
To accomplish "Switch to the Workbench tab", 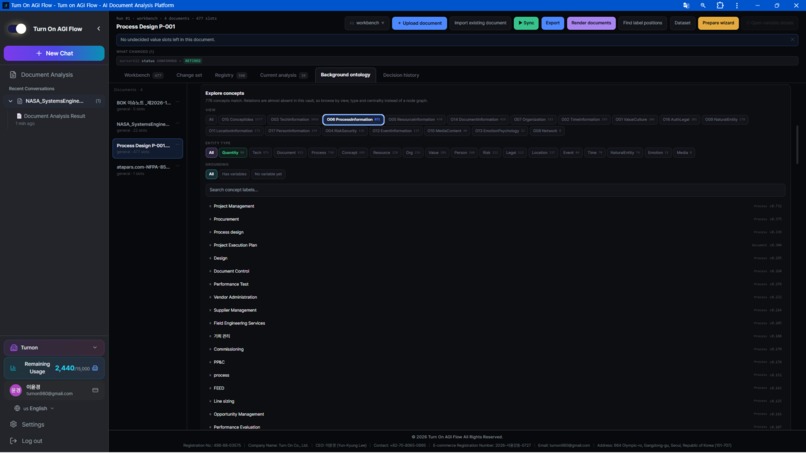I will point(143,75).
